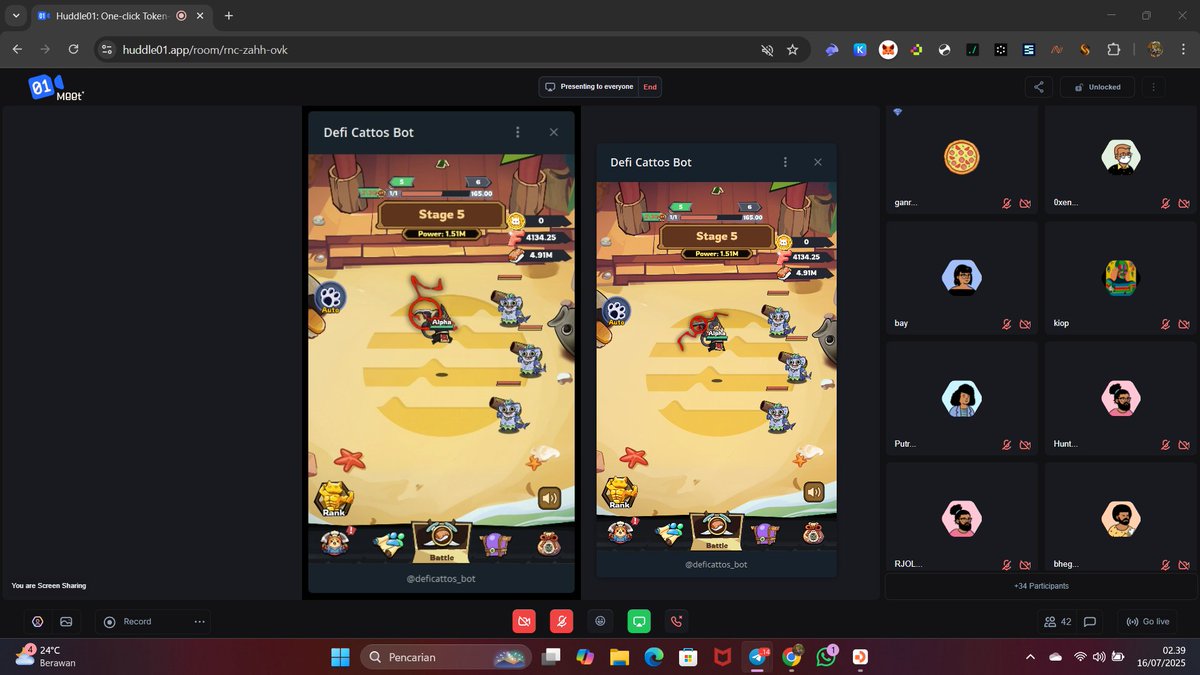Expand the +34 Participants row
The width and height of the screenshot is (1200, 675).
tap(1040, 585)
